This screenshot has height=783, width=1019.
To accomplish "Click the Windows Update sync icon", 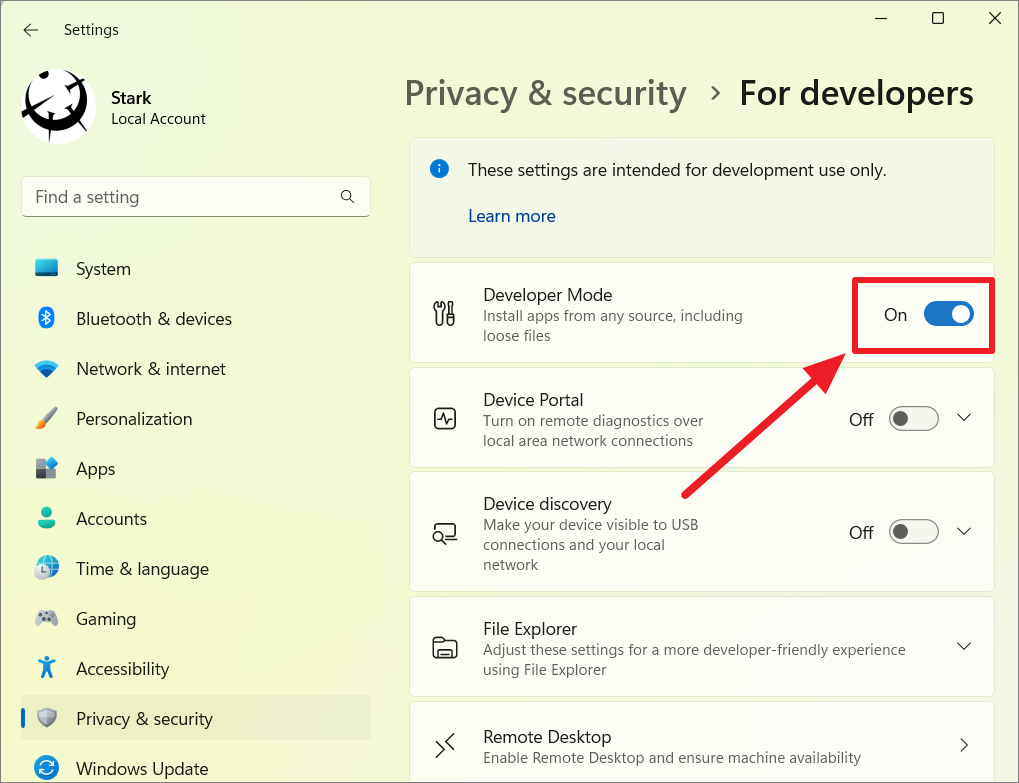I will tap(46, 768).
